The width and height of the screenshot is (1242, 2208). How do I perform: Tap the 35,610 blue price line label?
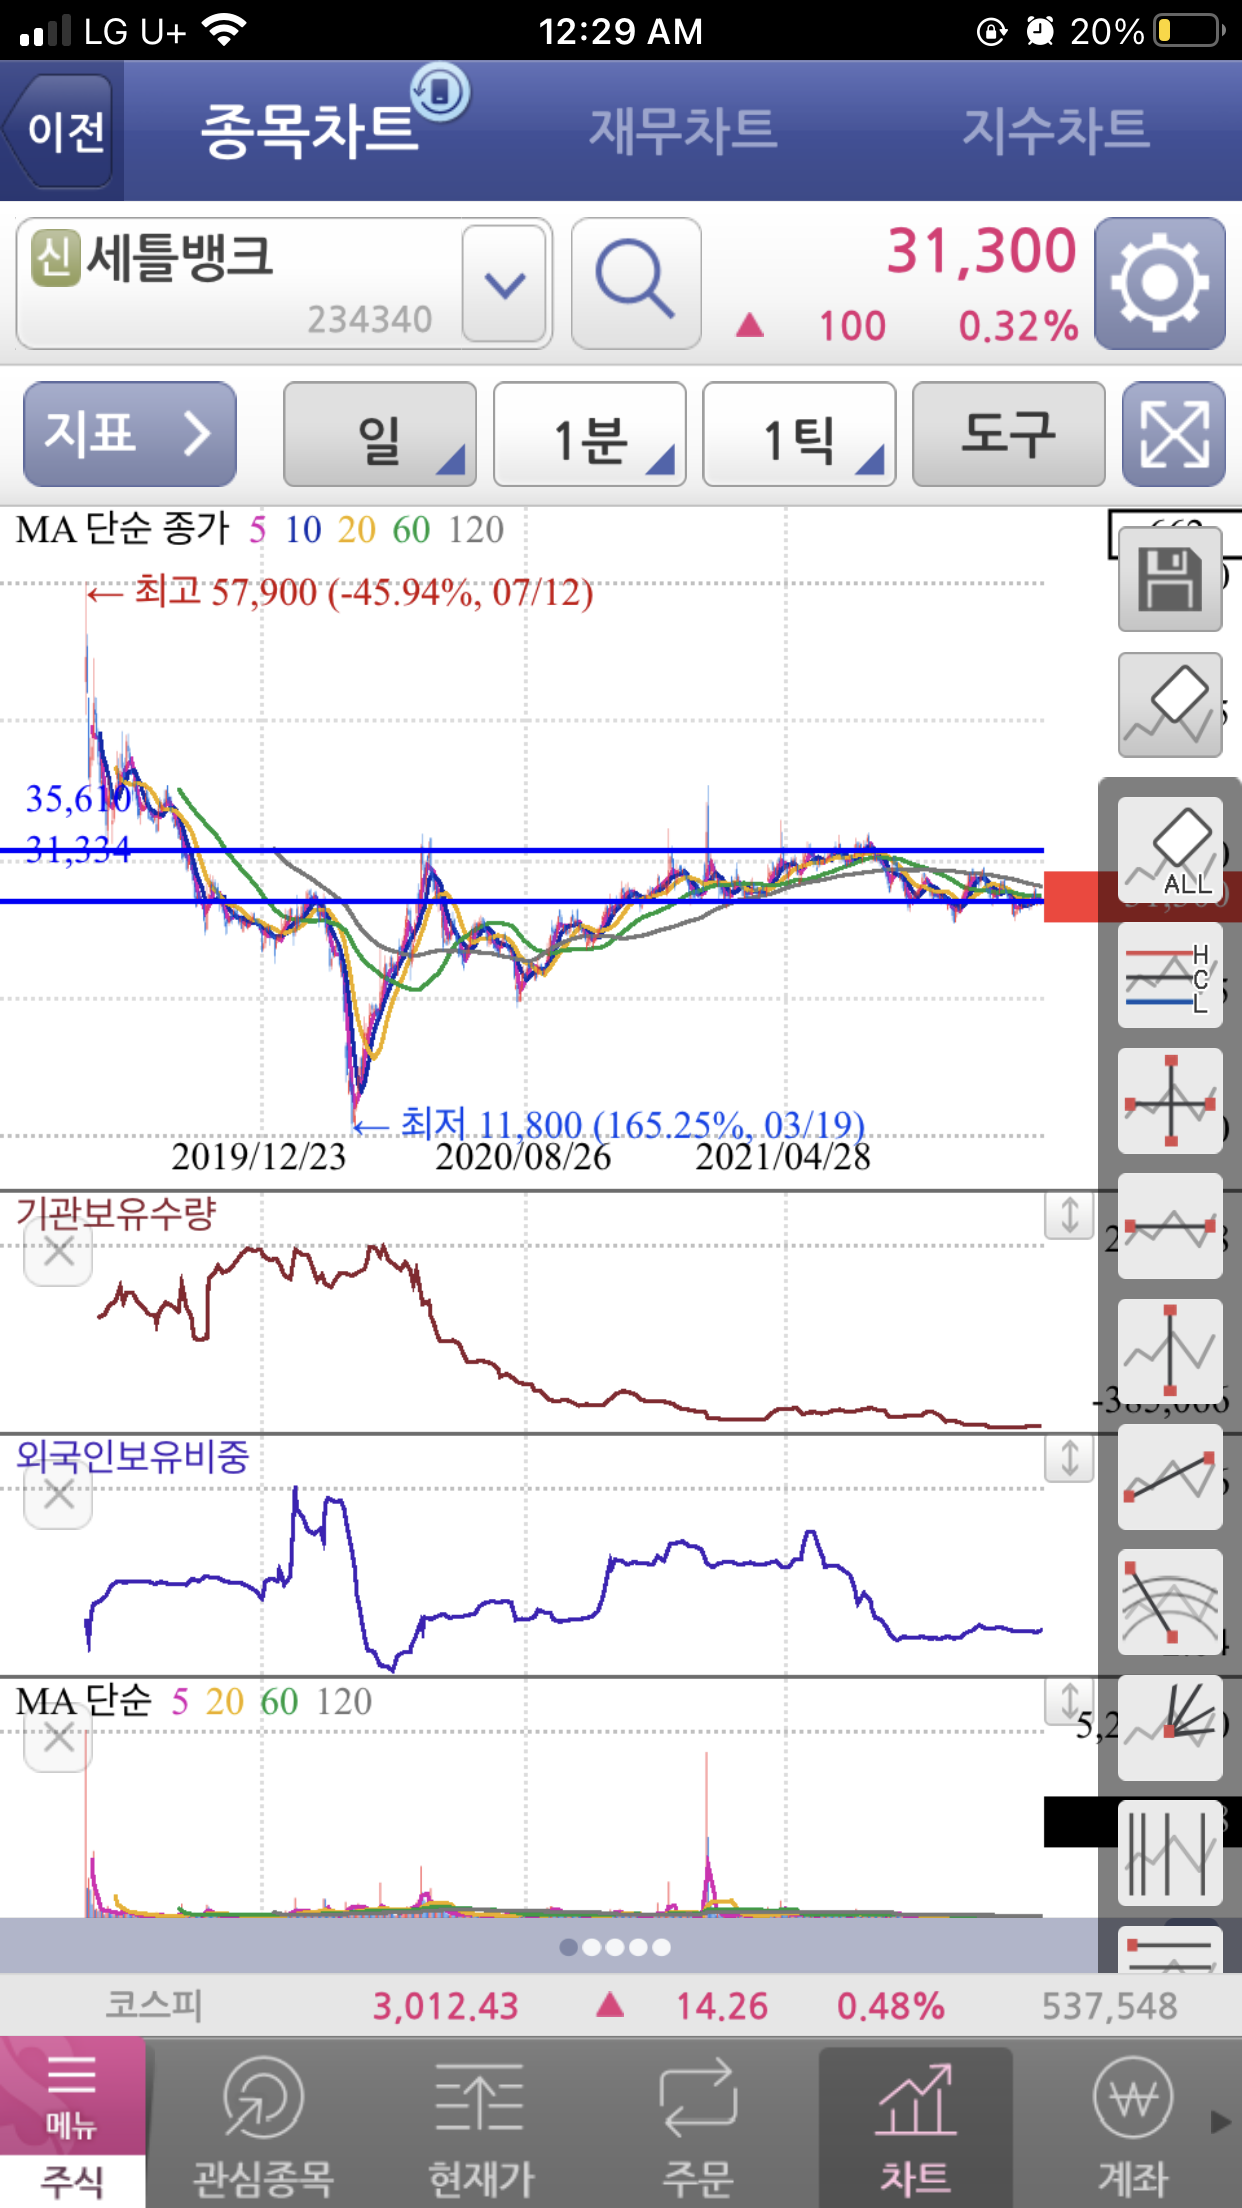tap(78, 799)
